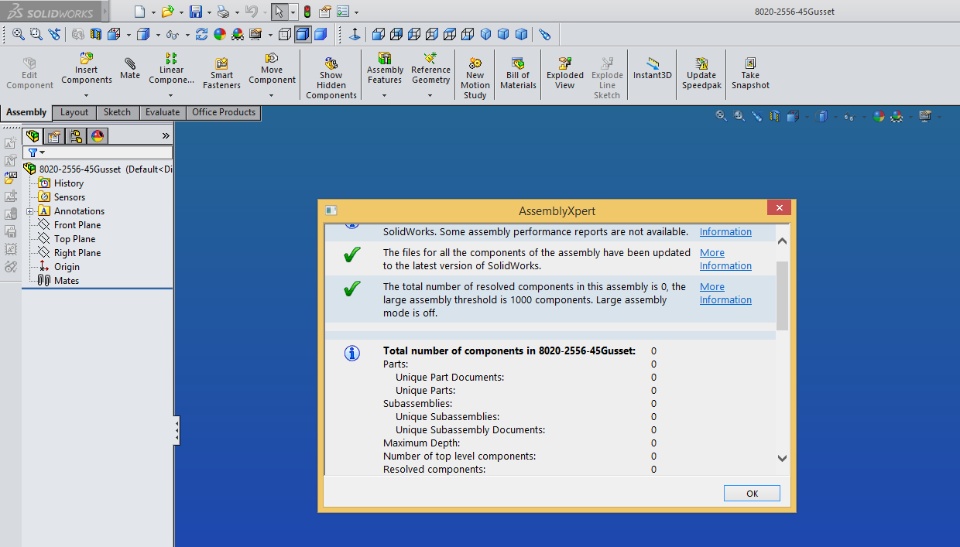Click scroll-down arrow in AssemblyXpert dialog
The width and height of the screenshot is (960, 547).
(x=782, y=458)
